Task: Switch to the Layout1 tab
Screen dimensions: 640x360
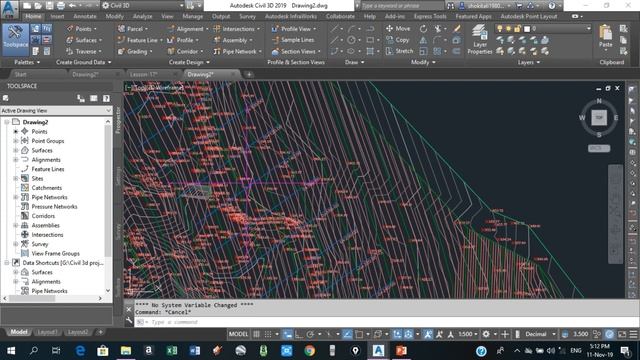Action: pos(47,332)
